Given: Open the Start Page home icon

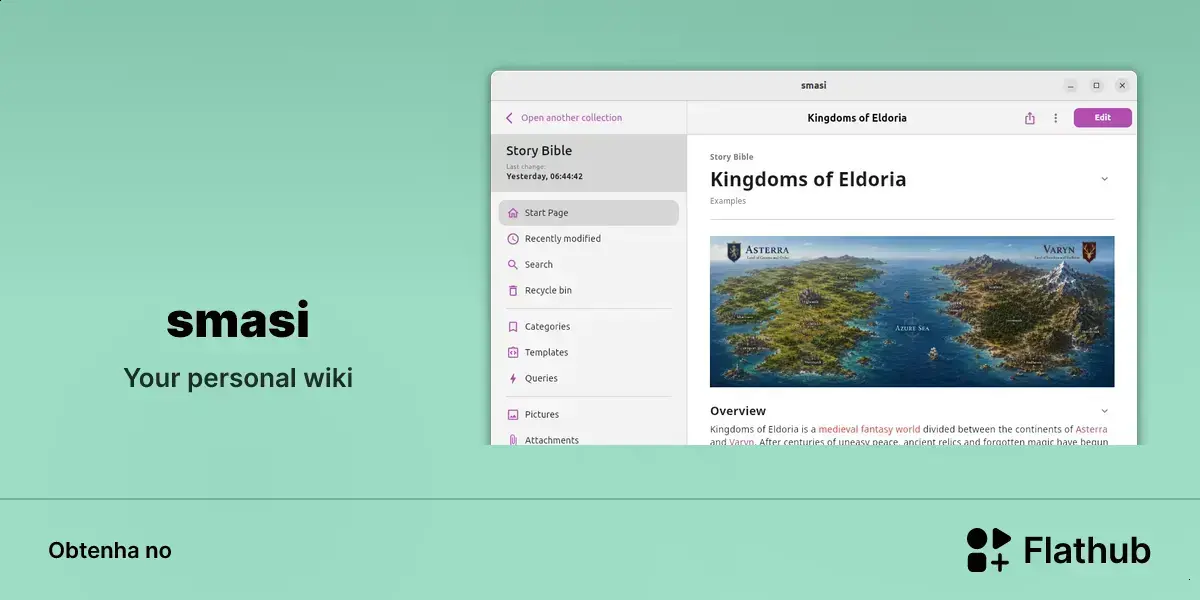Looking at the screenshot, I should (513, 213).
